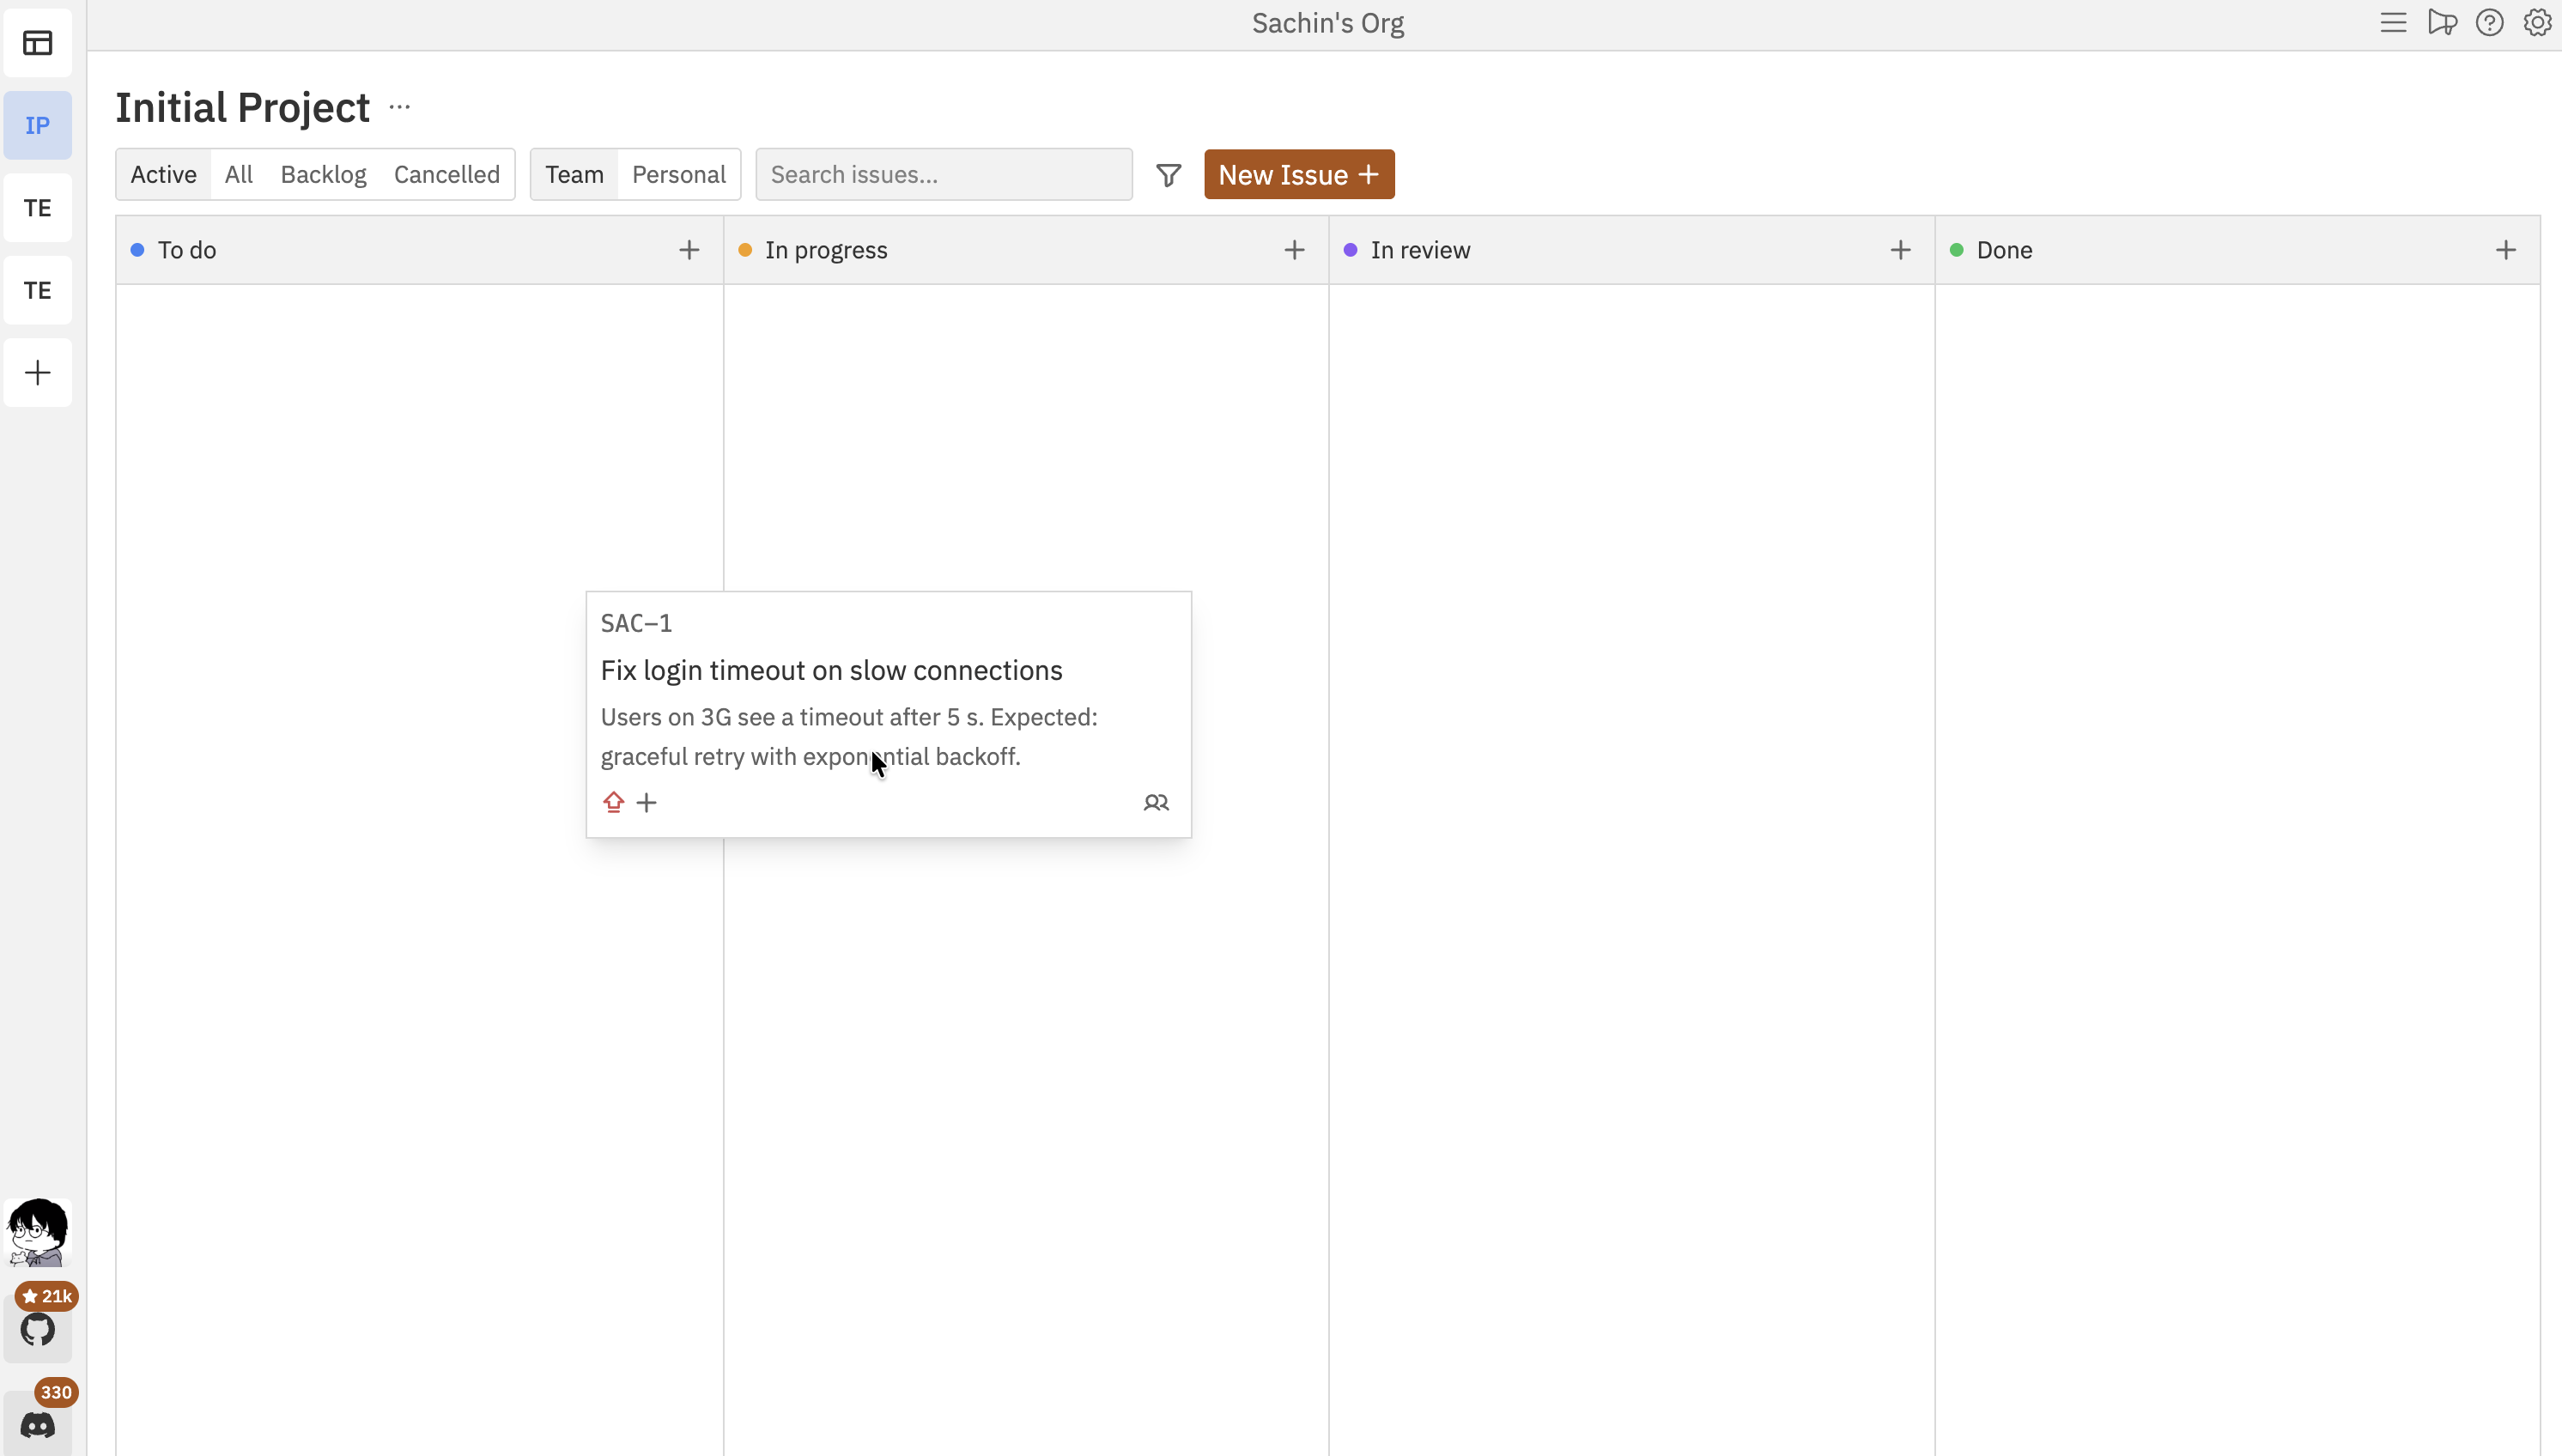Open the board layout icon in top sidebar
This screenshot has height=1456, width=2562.
[x=37, y=43]
